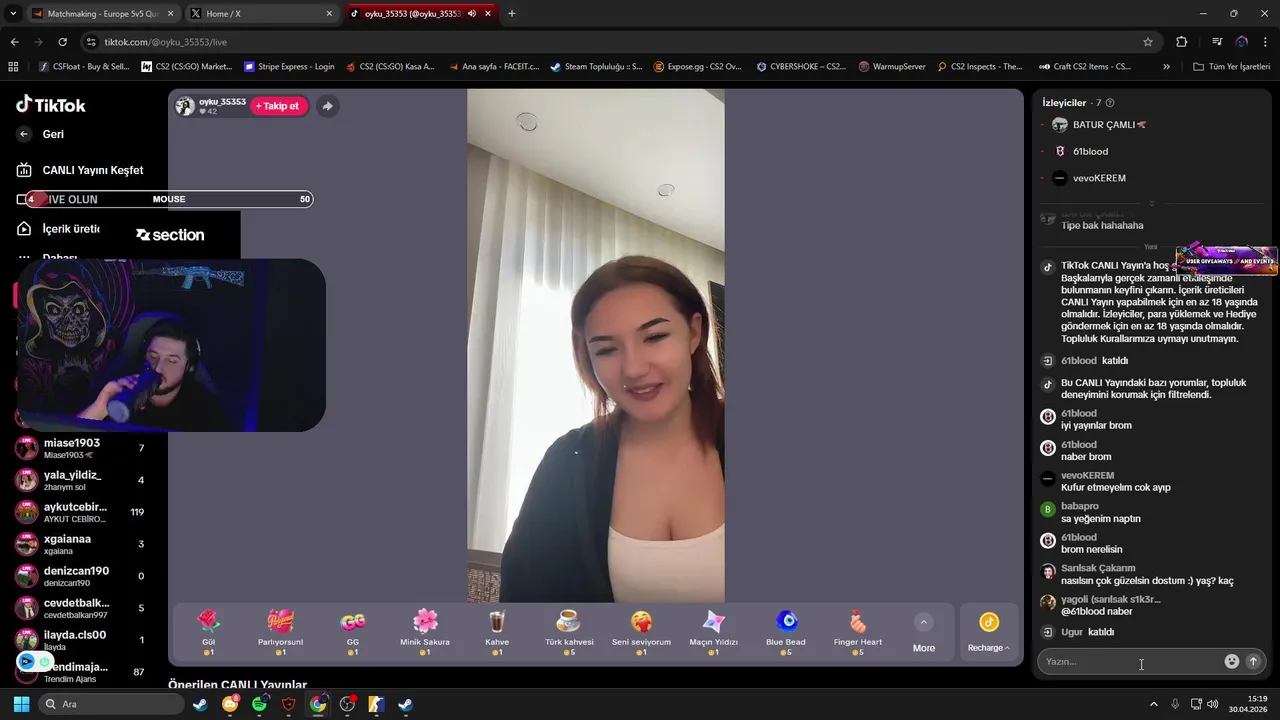
Task: Bookmark this page with star icon
Action: [1148, 42]
